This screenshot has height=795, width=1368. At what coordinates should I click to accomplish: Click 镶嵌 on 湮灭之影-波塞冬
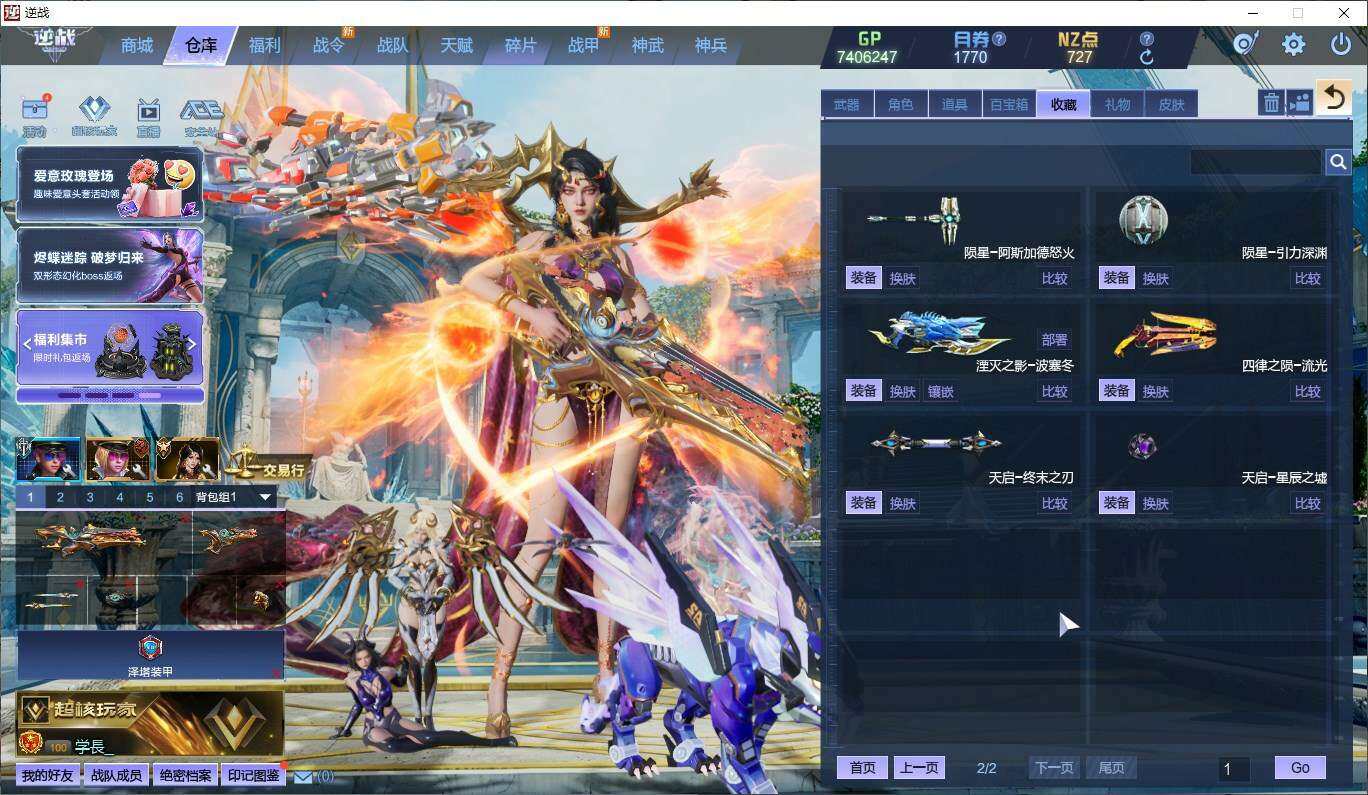click(941, 391)
